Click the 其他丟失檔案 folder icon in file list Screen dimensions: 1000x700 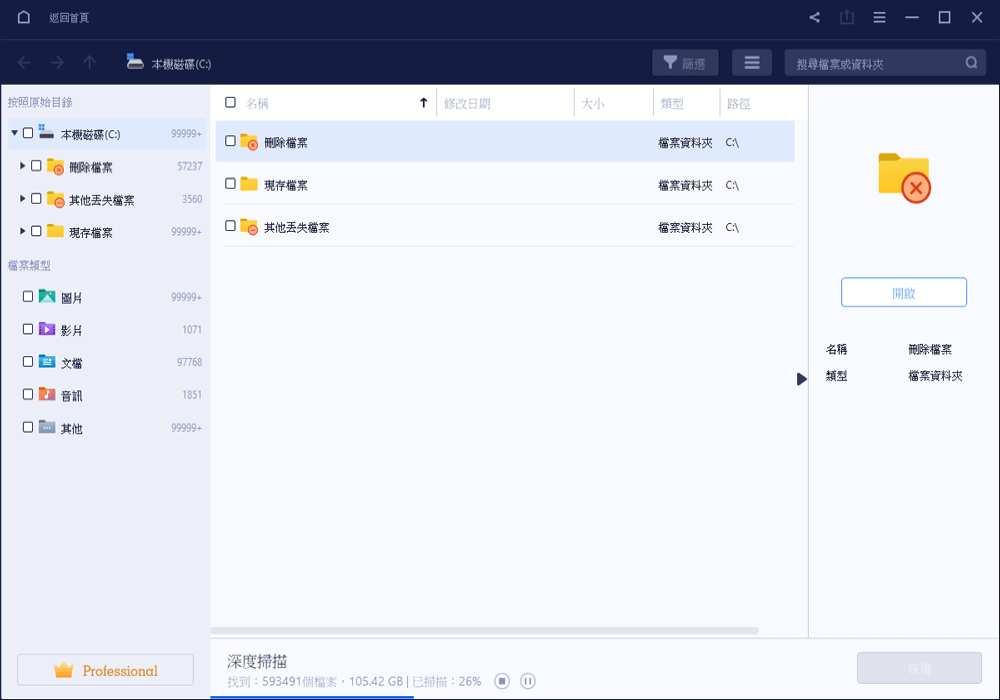pos(249,226)
